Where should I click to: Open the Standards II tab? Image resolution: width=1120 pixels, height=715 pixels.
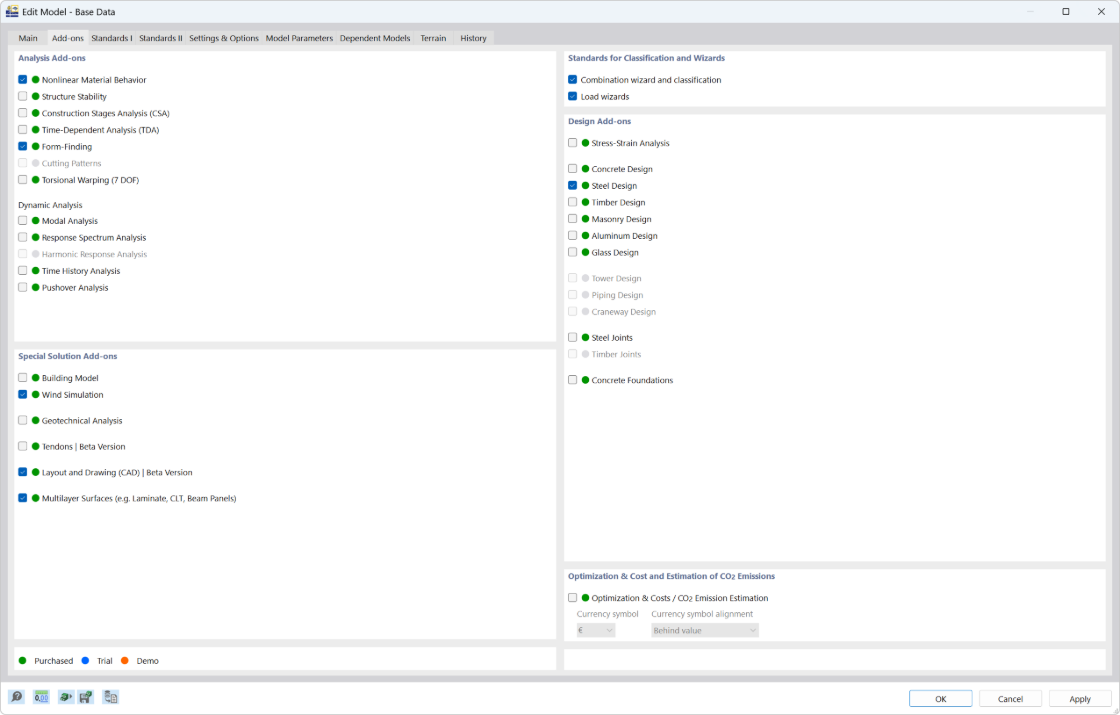point(161,38)
